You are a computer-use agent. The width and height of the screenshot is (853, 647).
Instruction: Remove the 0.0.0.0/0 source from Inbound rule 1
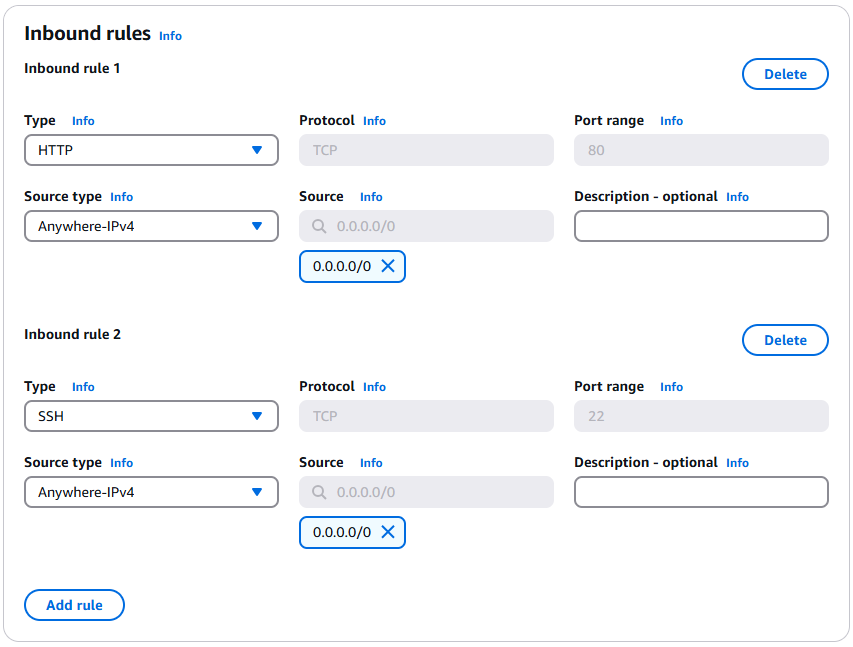(387, 266)
